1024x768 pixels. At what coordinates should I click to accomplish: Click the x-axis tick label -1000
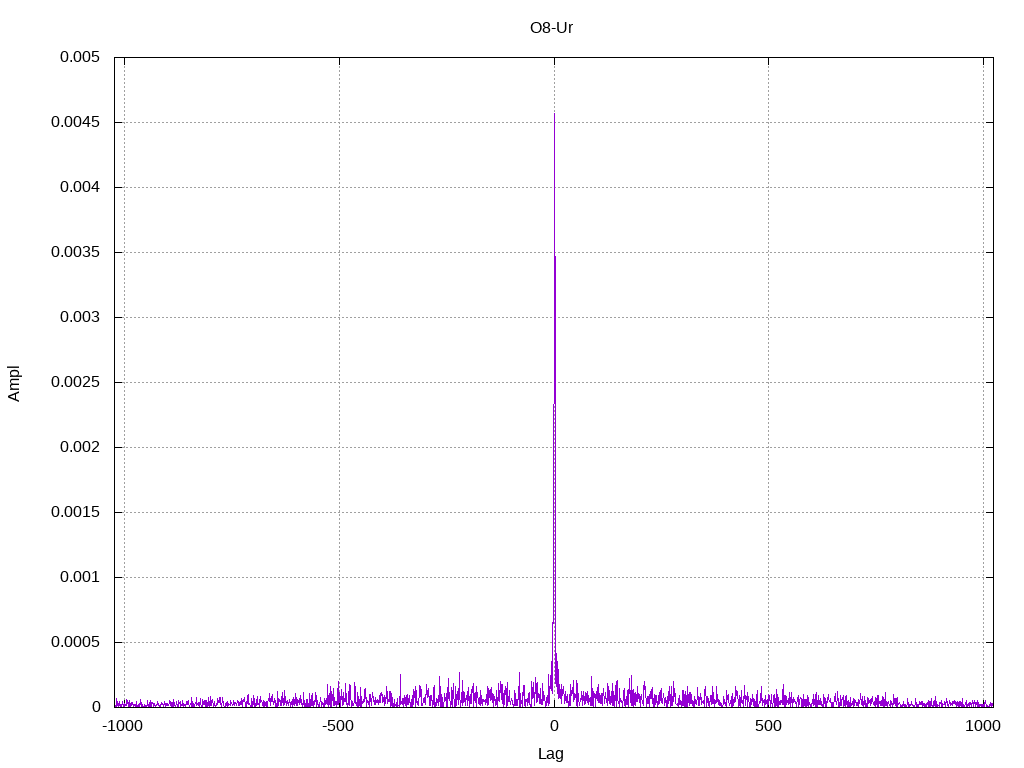pos(122,726)
